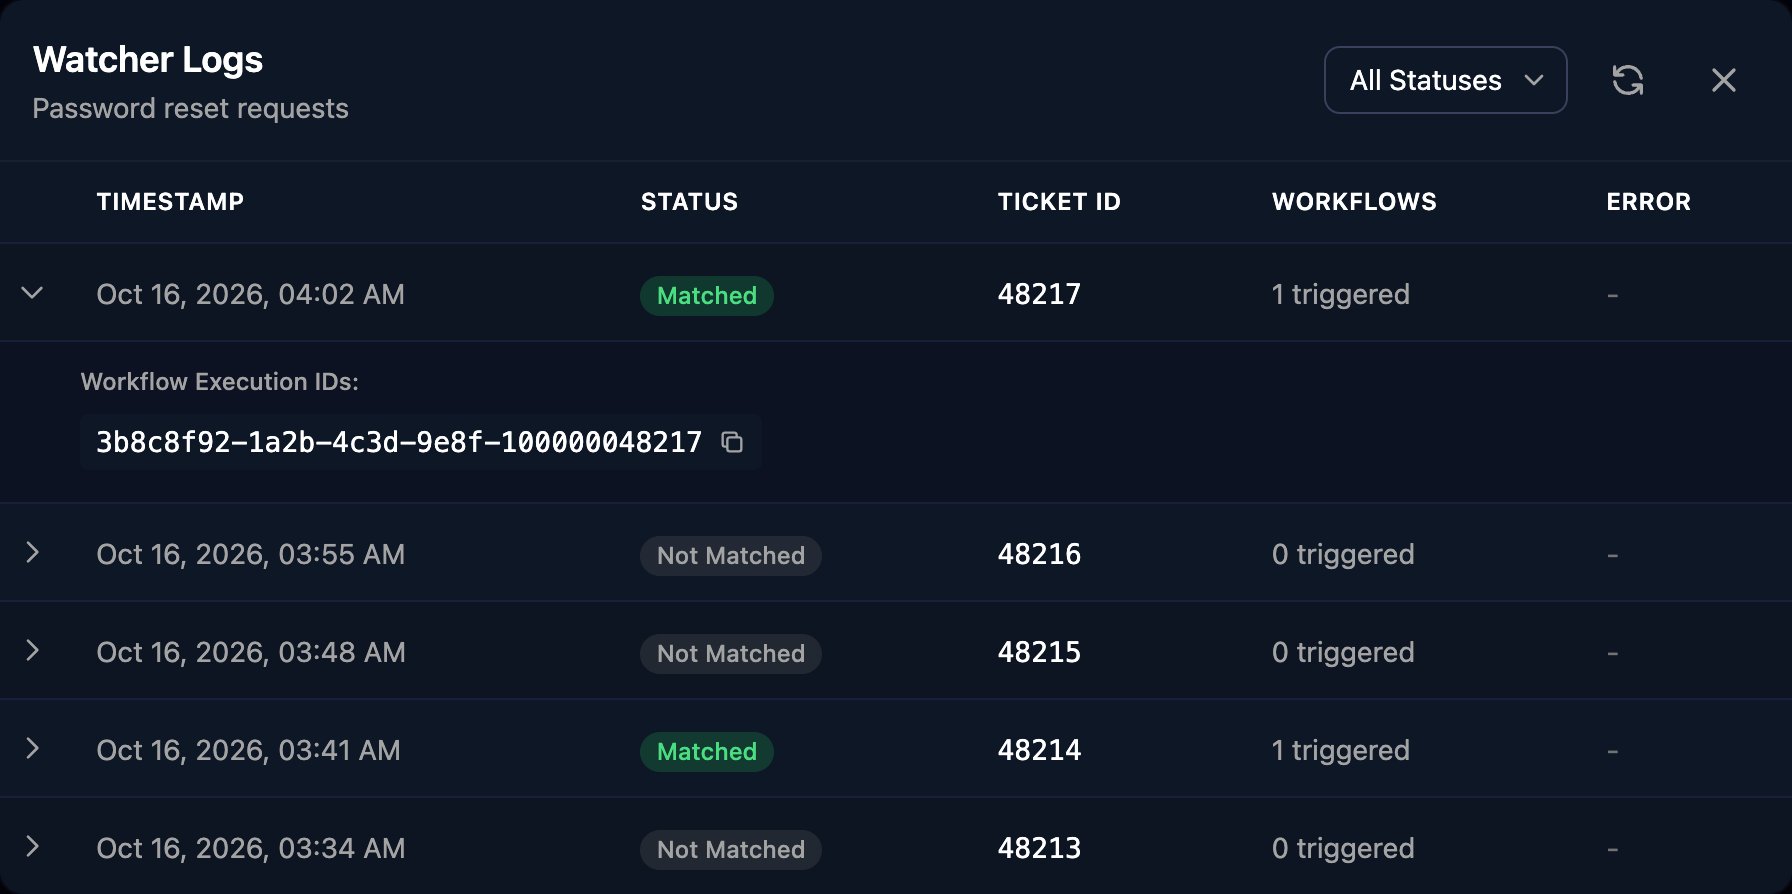
Task: Select ticket ID 48216
Action: [1039, 554]
